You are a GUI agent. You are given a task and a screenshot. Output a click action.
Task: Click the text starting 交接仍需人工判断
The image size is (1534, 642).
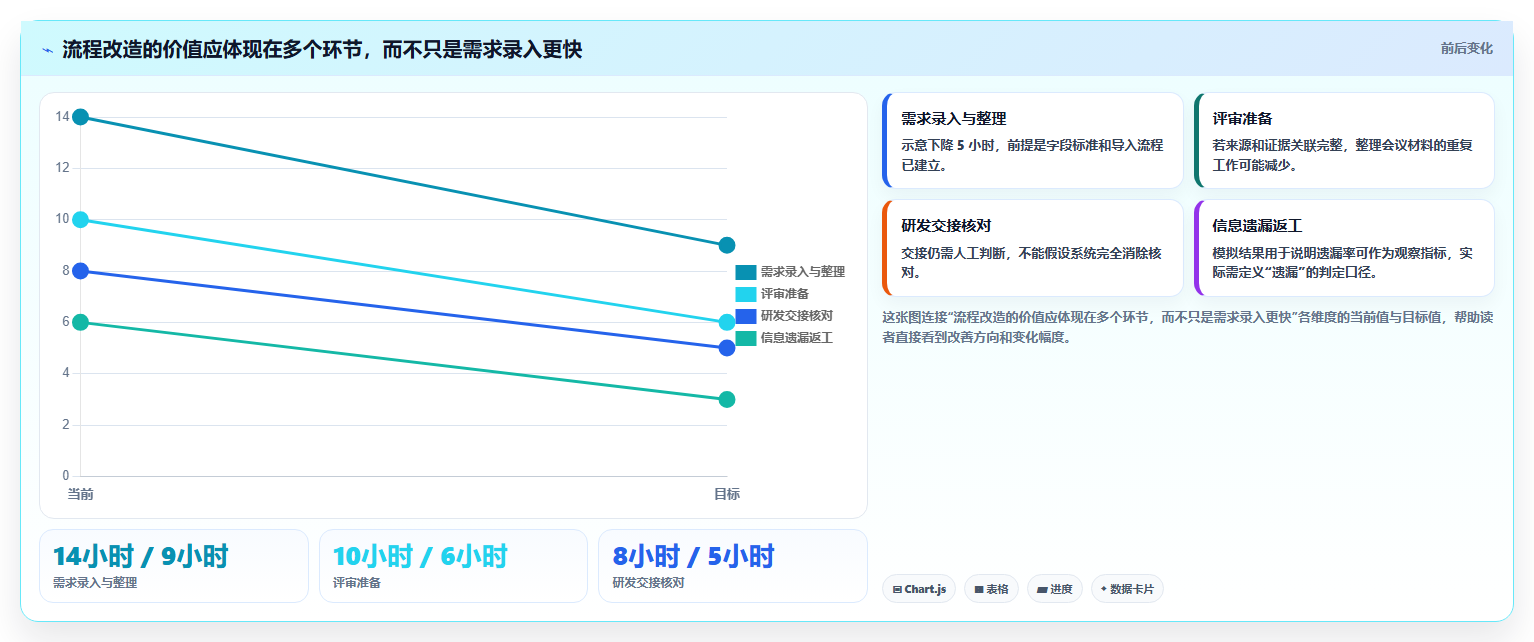point(1031,262)
